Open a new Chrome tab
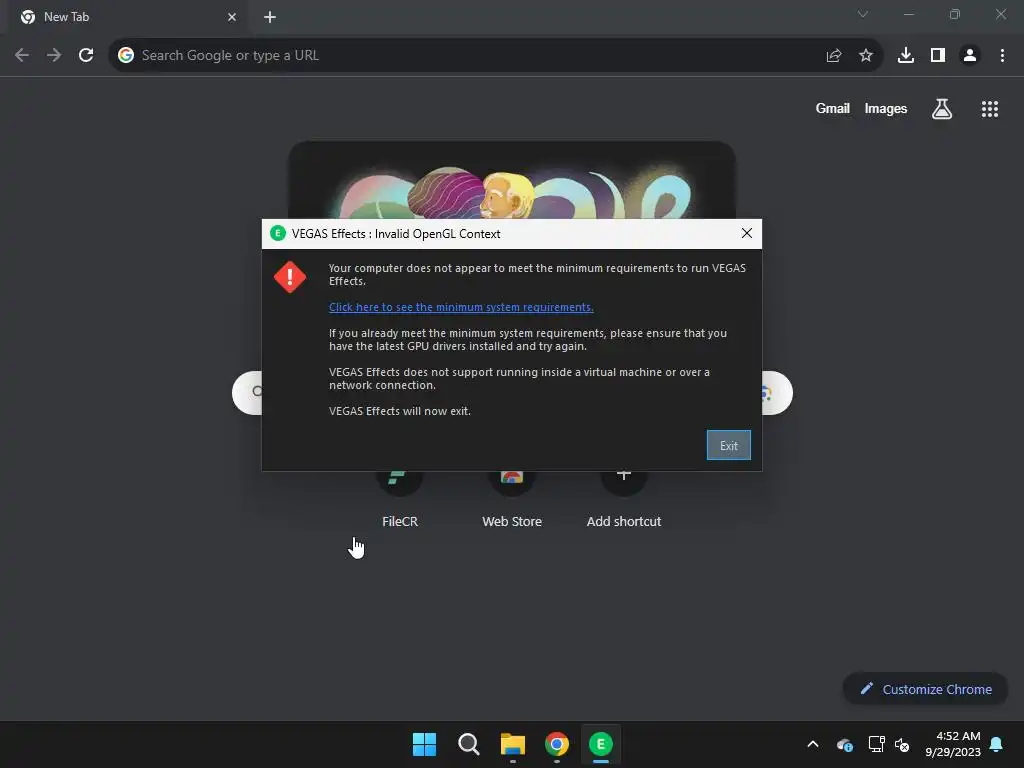 click(x=270, y=17)
